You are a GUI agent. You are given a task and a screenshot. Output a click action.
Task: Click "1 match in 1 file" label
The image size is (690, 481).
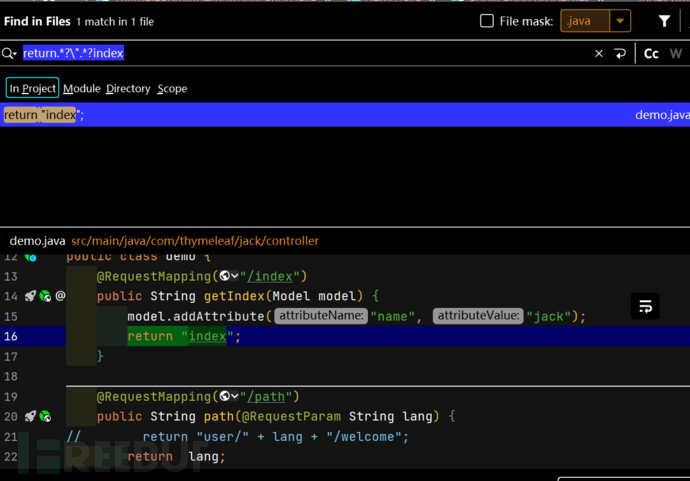point(115,22)
